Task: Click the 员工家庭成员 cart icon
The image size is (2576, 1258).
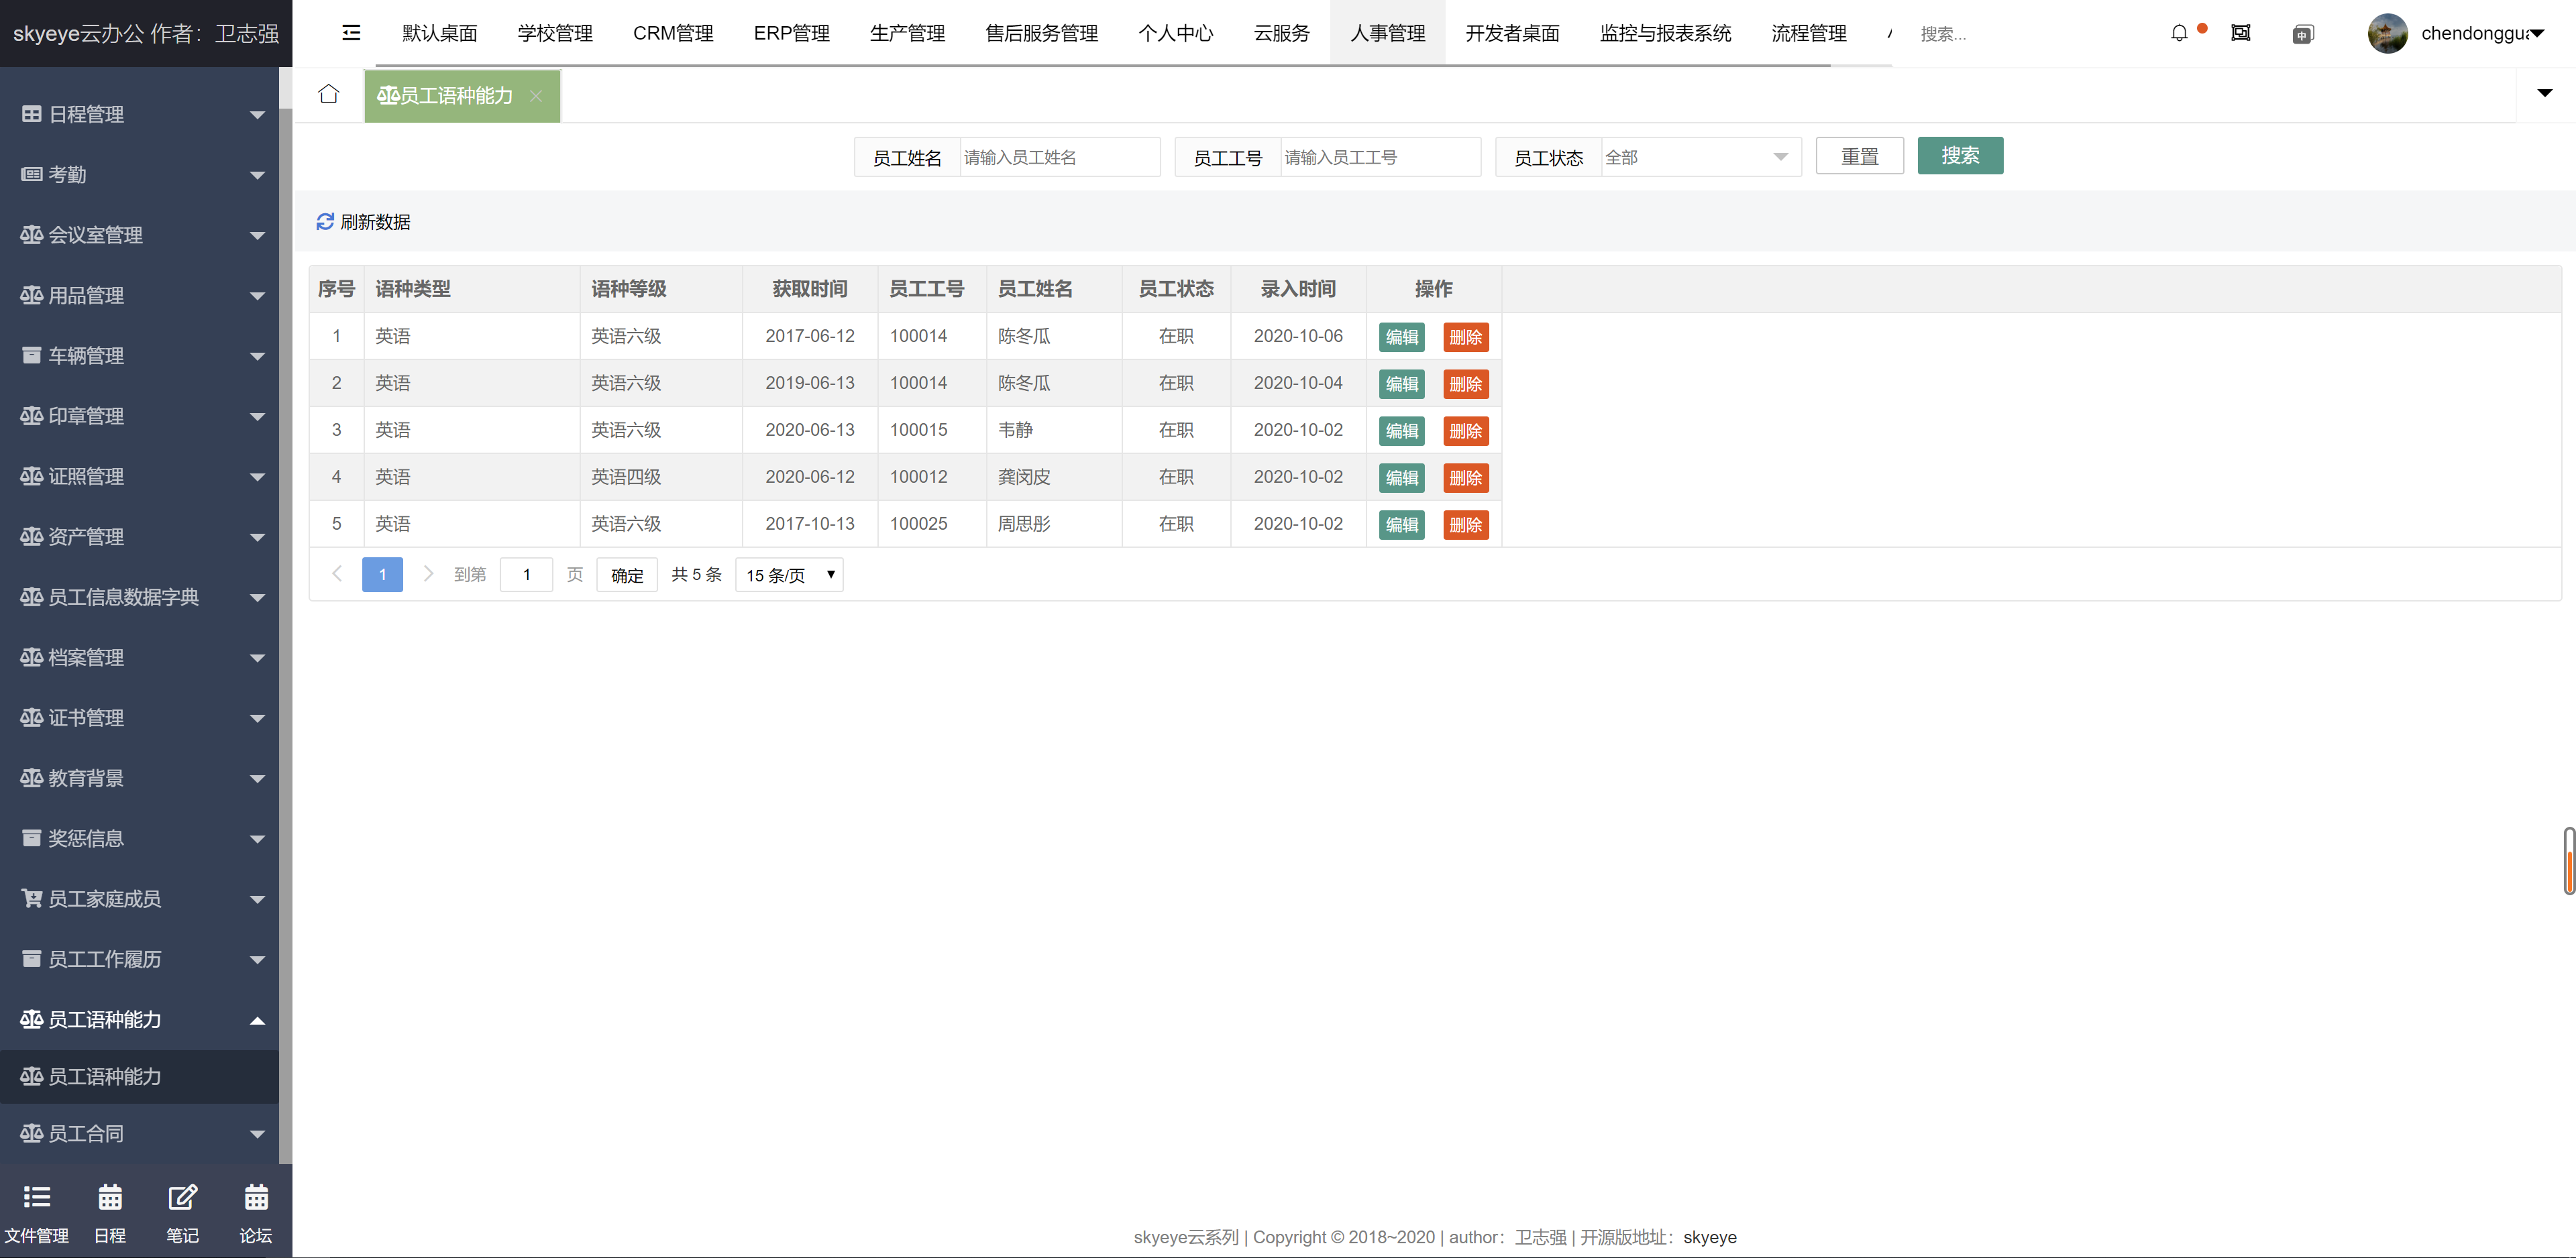Action: tap(32, 898)
